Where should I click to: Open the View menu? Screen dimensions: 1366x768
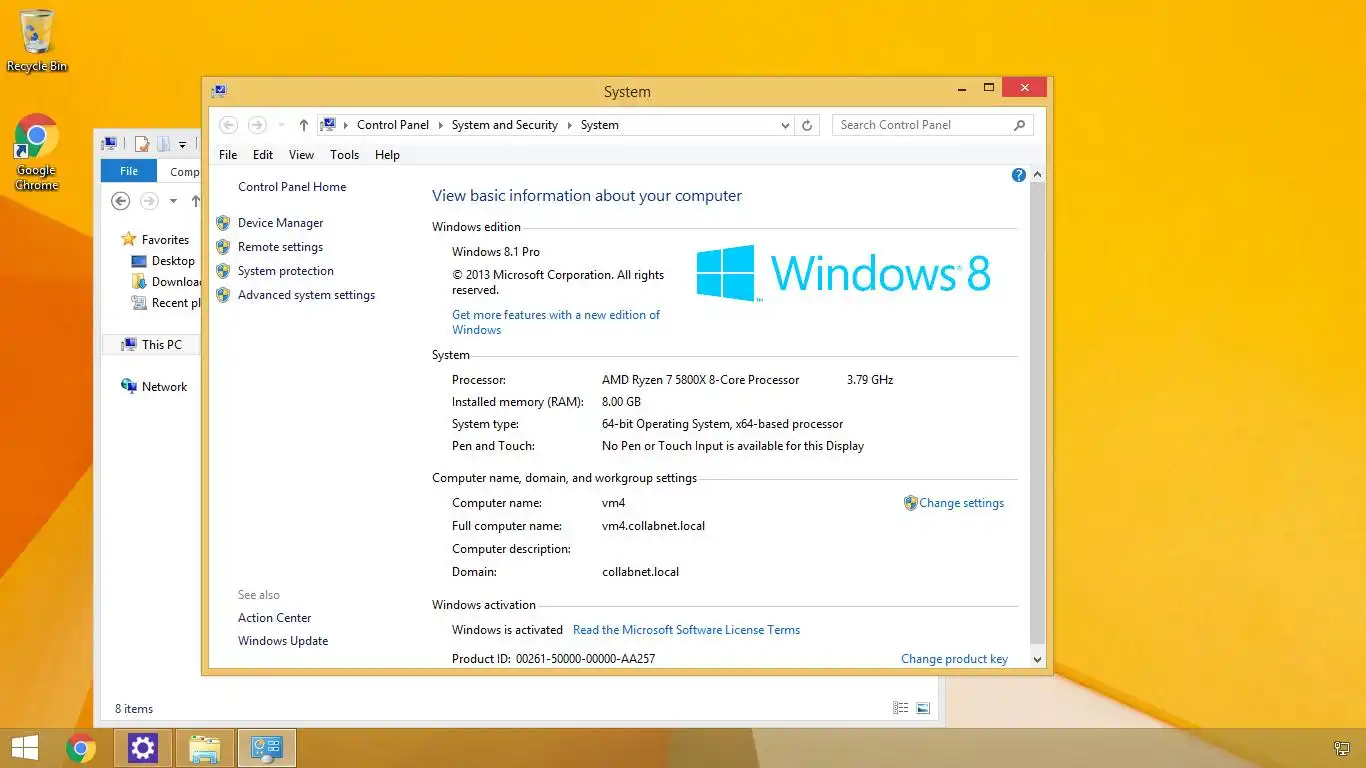coord(301,155)
